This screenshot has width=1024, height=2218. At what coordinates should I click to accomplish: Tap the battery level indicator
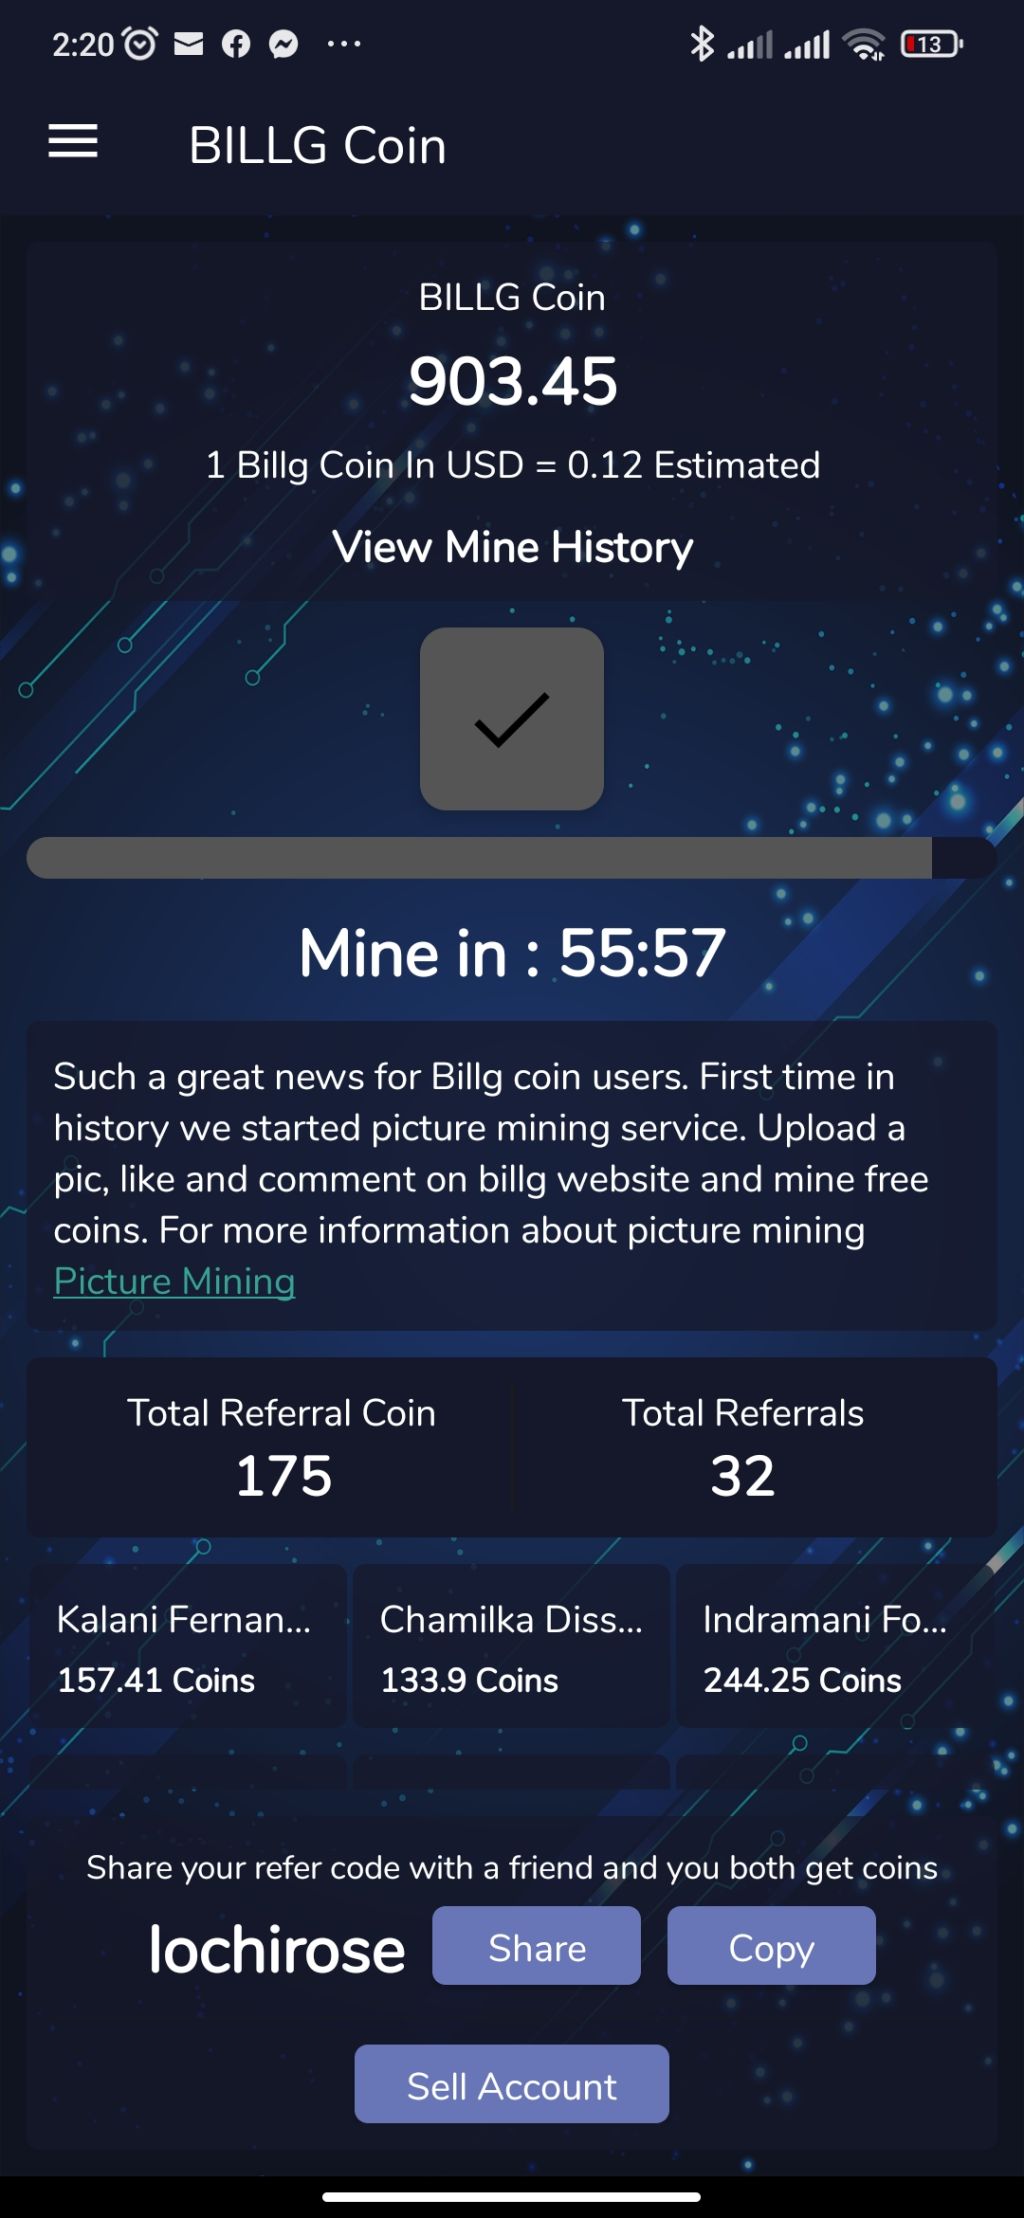point(932,43)
